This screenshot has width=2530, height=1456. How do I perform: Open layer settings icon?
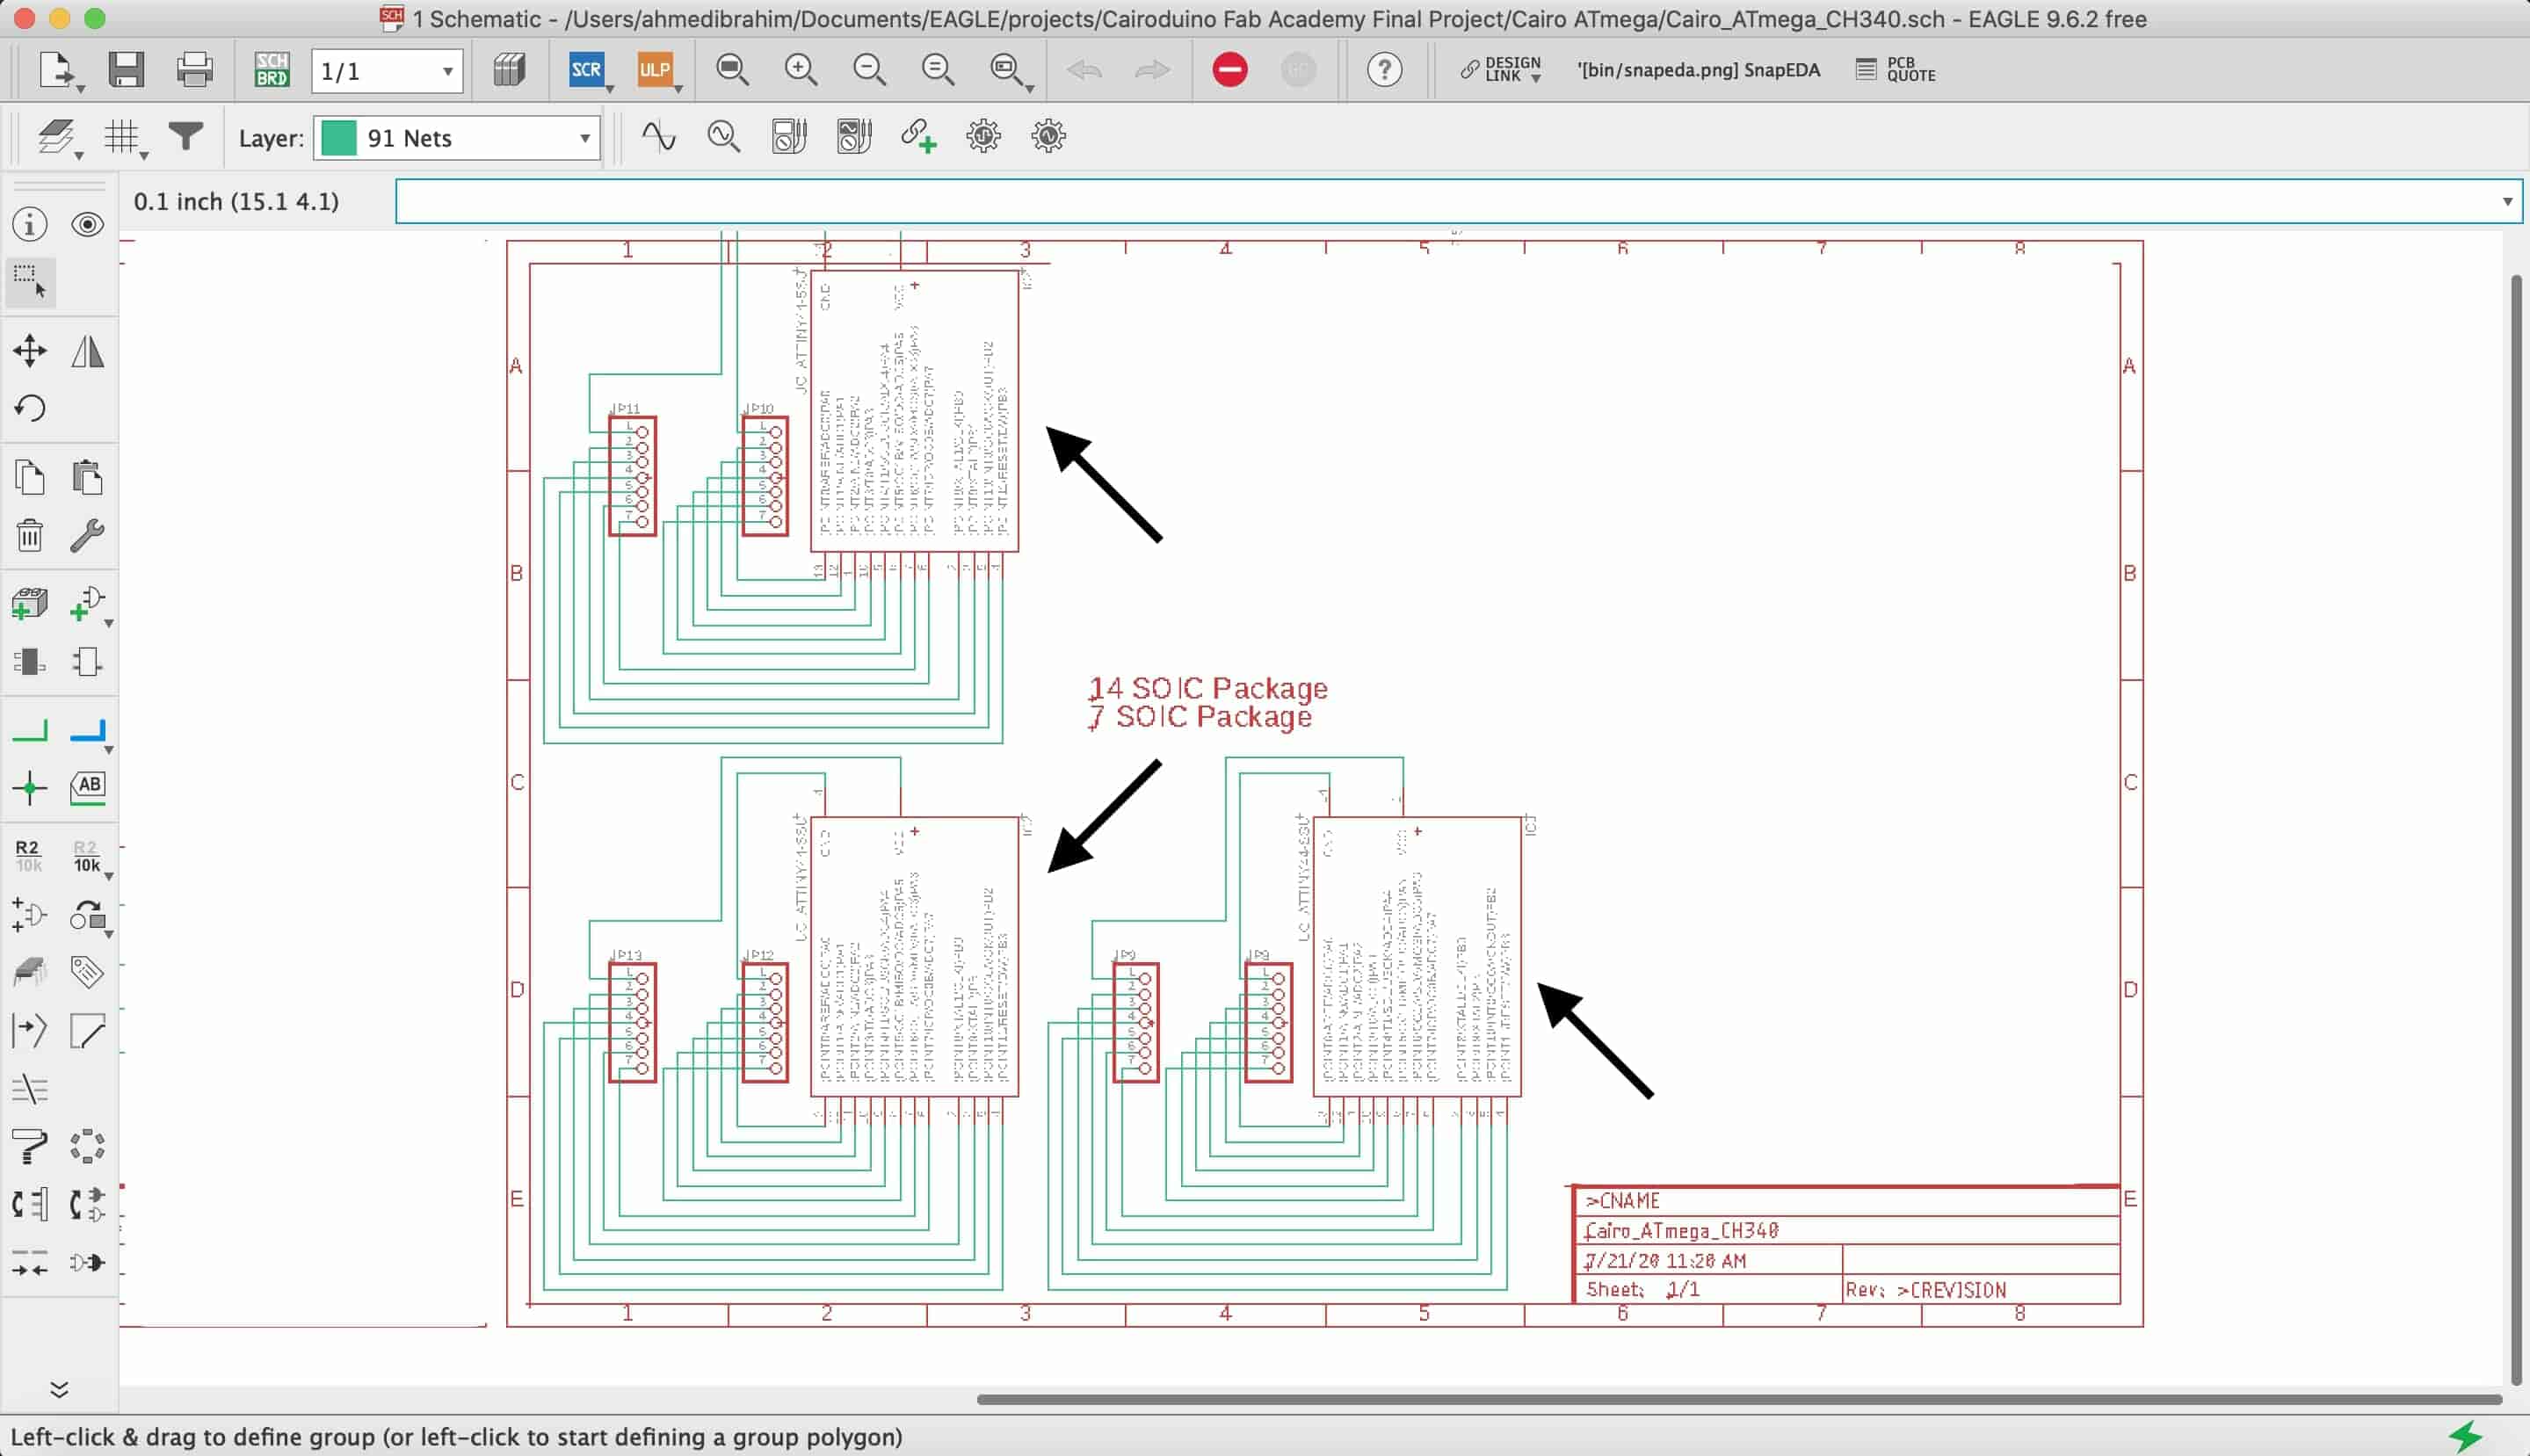click(x=57, y=137)
